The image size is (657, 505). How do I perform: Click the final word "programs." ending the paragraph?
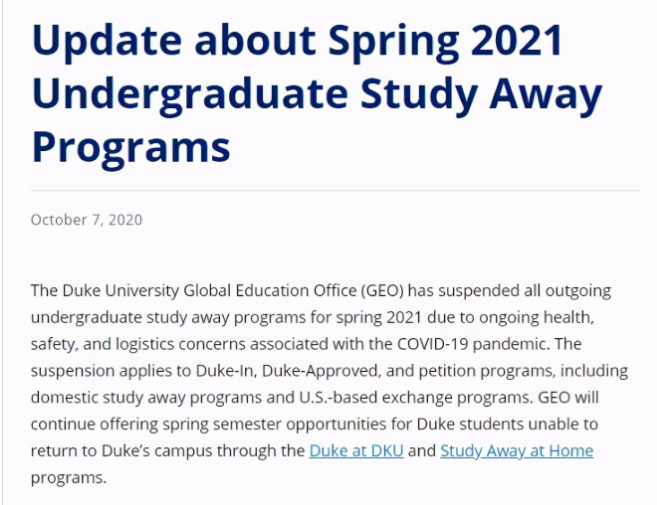point(68,477)
